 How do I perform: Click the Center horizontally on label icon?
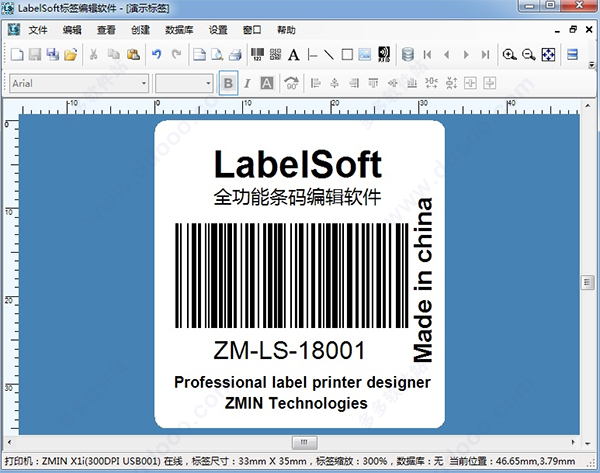470,83
